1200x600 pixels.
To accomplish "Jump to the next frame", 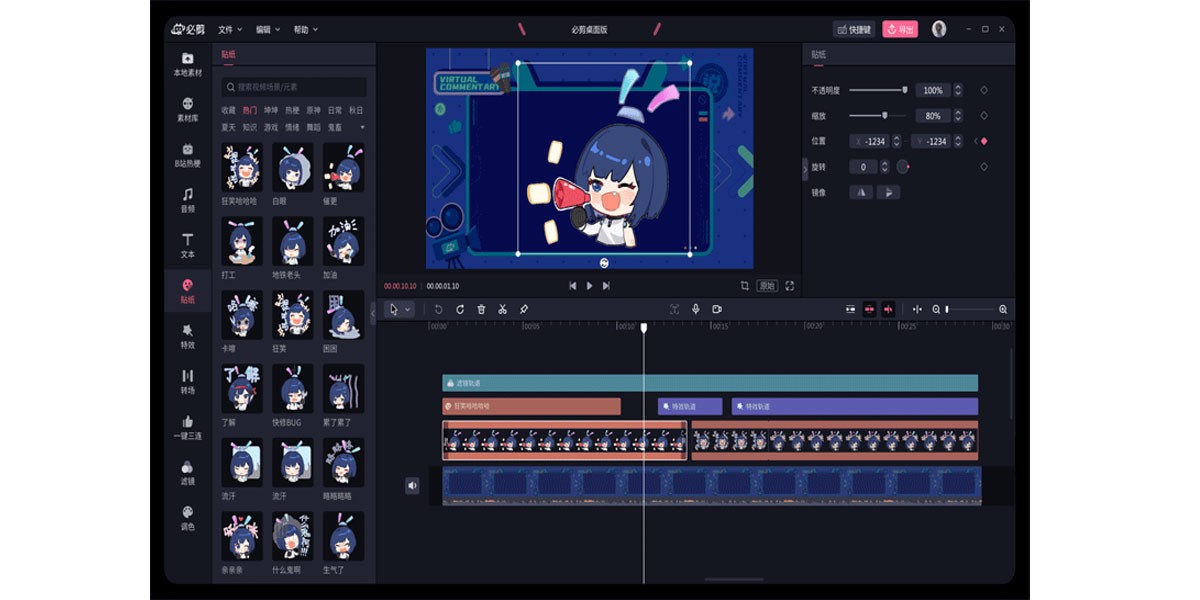I will [606, 285].
